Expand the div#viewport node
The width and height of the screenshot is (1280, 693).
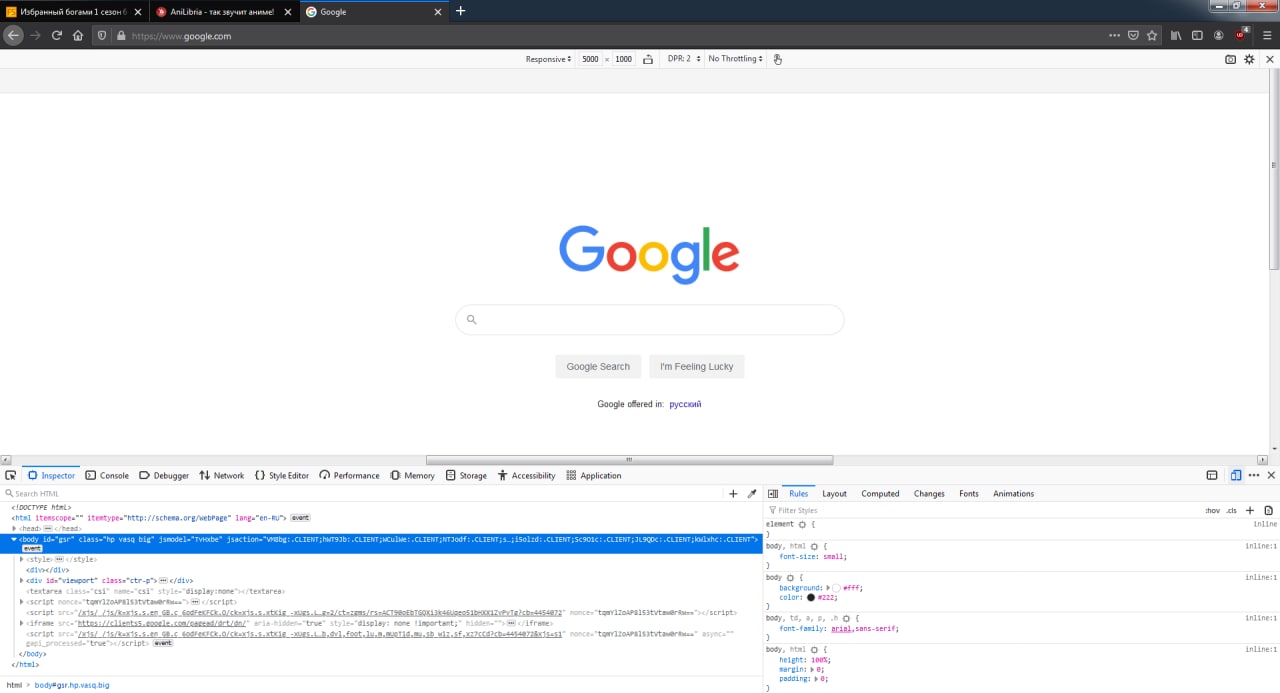click(22, 580)
